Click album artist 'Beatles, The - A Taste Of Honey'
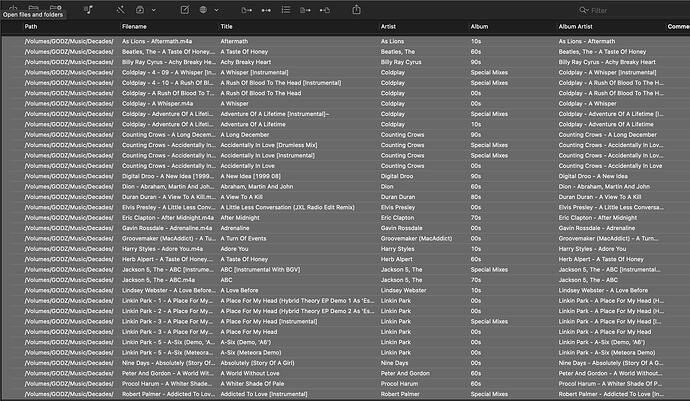Viewport: 690px width, 401px height. tap(602, 52)
